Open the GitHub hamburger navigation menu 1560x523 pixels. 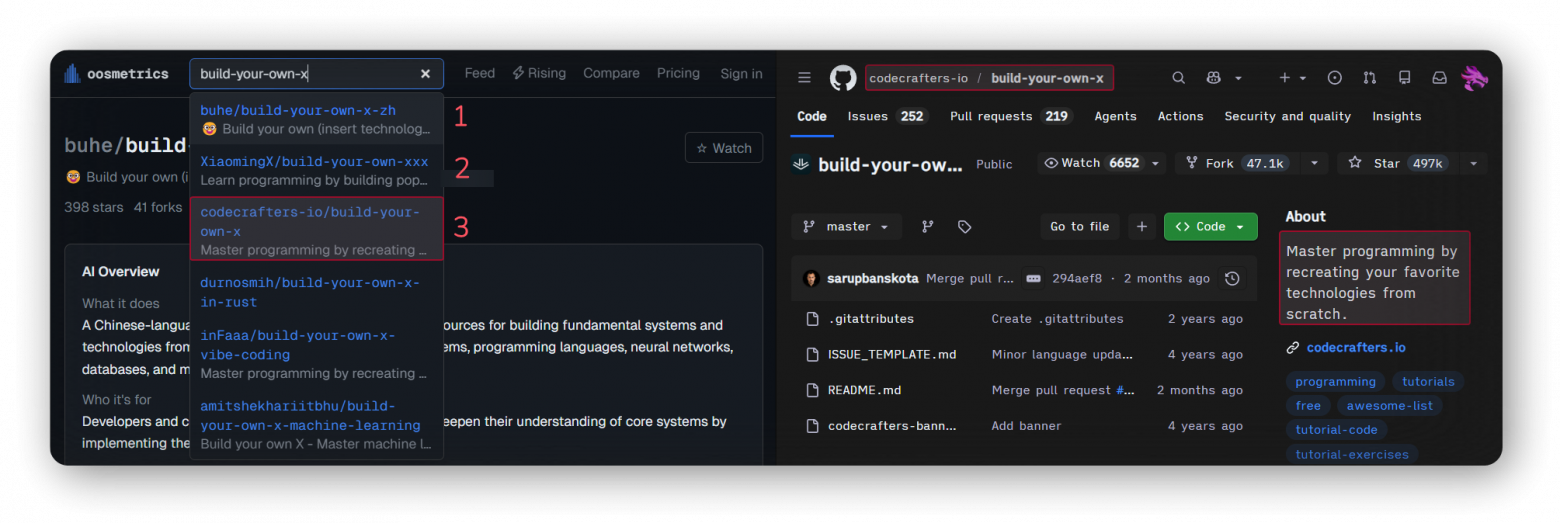[804, 78]
